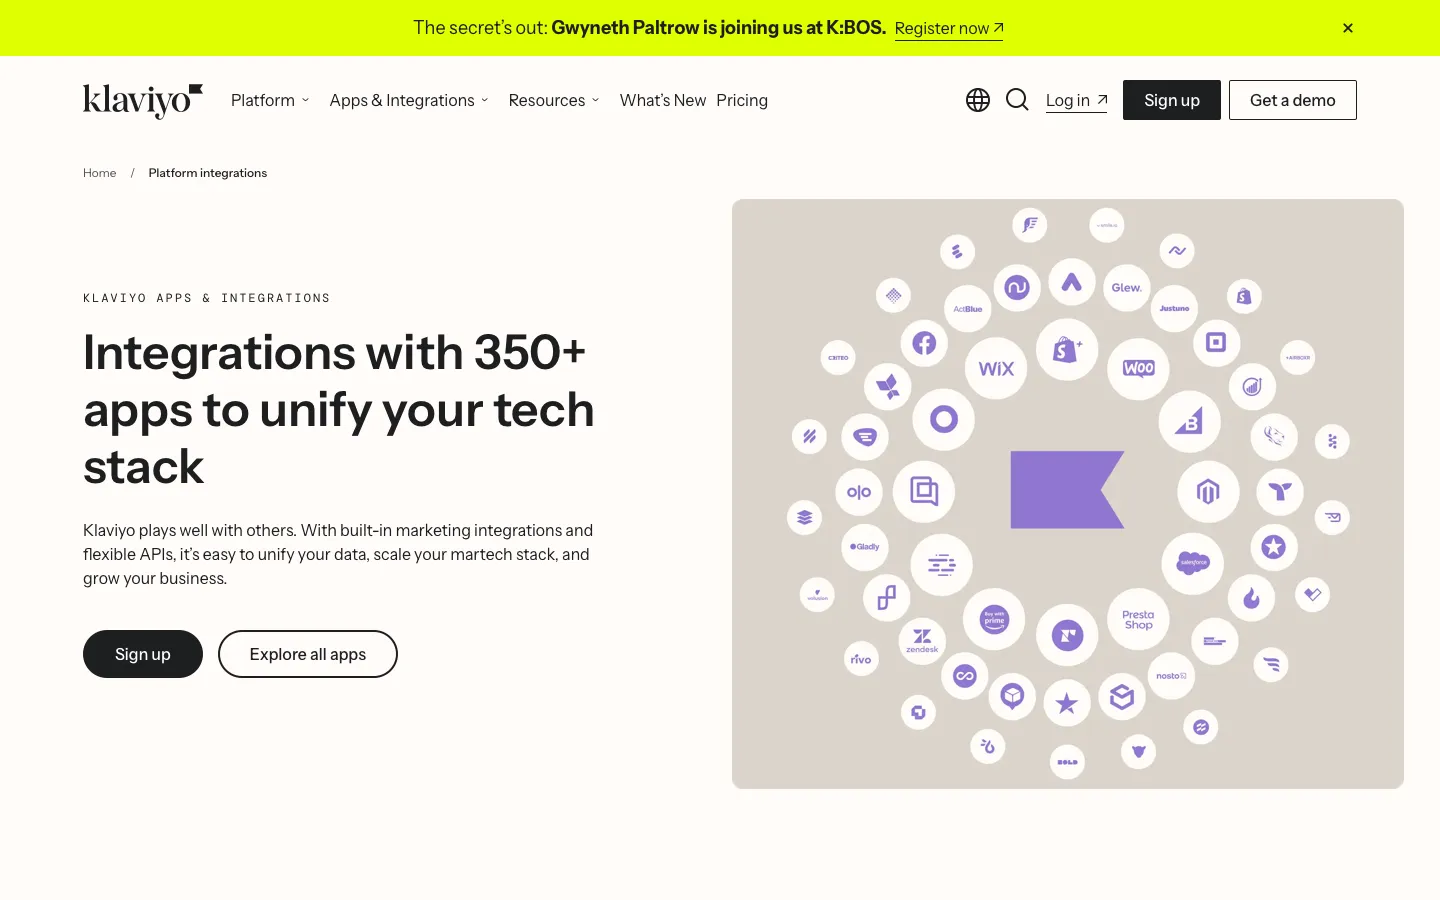
Task: Open the Pricing page
Action: (742, 100)
